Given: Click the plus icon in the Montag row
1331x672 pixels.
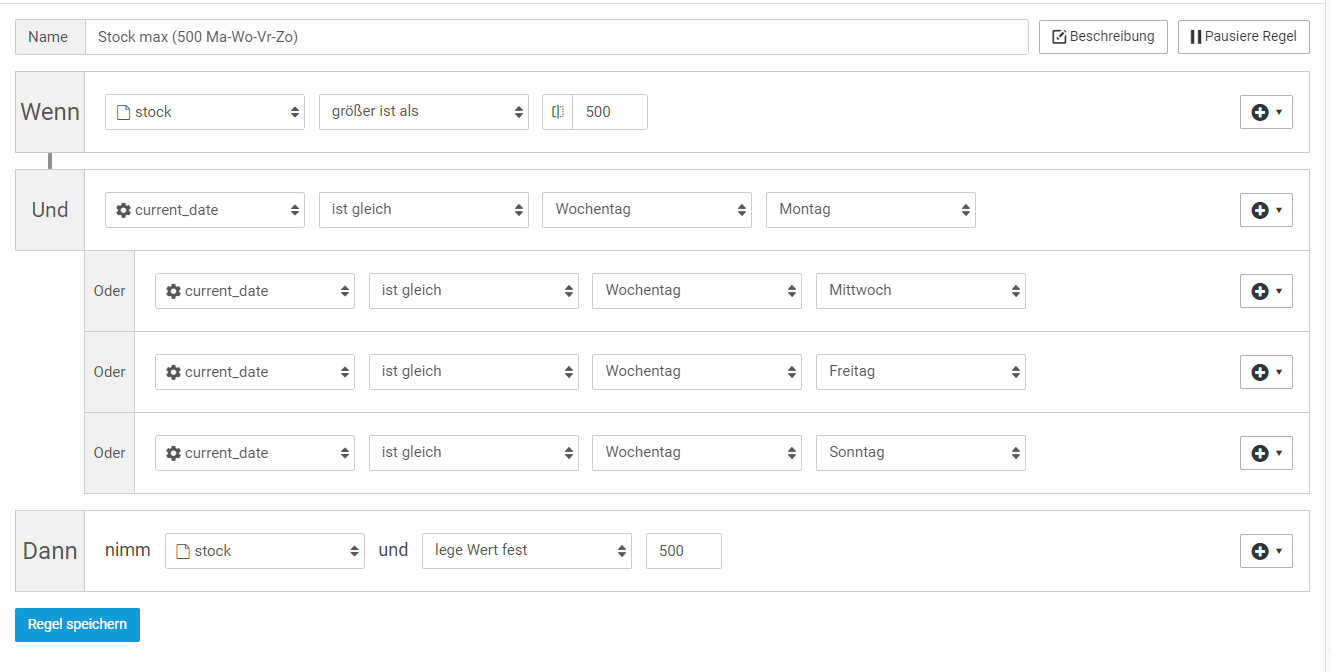Looking at the screenshot, I should (x=1266, y=210).
